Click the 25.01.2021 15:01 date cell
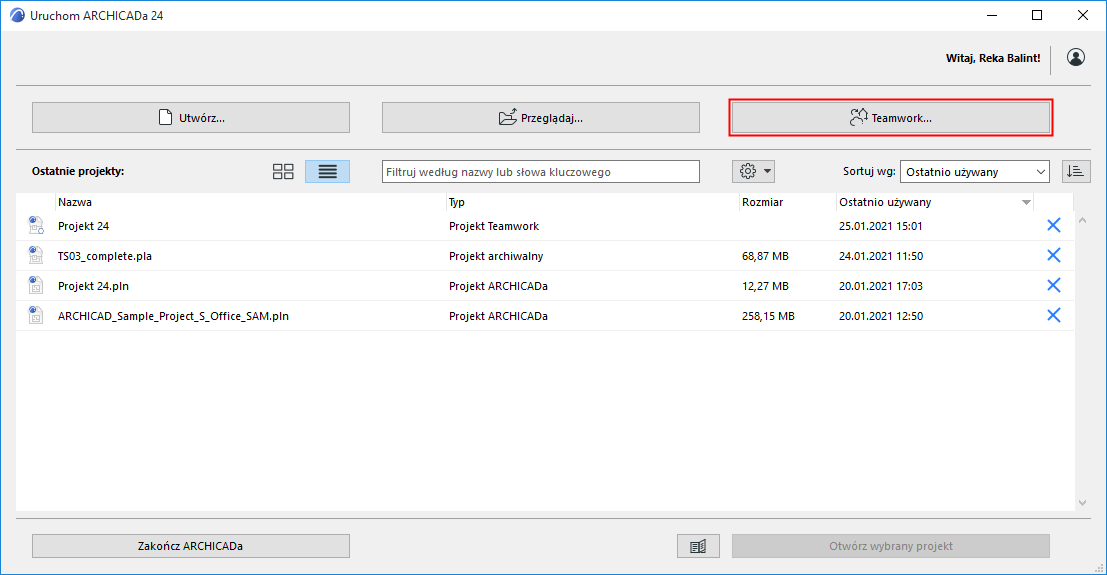Image resolution: width=1107 pixels, height=575 pixels. (x=880, y=226)
